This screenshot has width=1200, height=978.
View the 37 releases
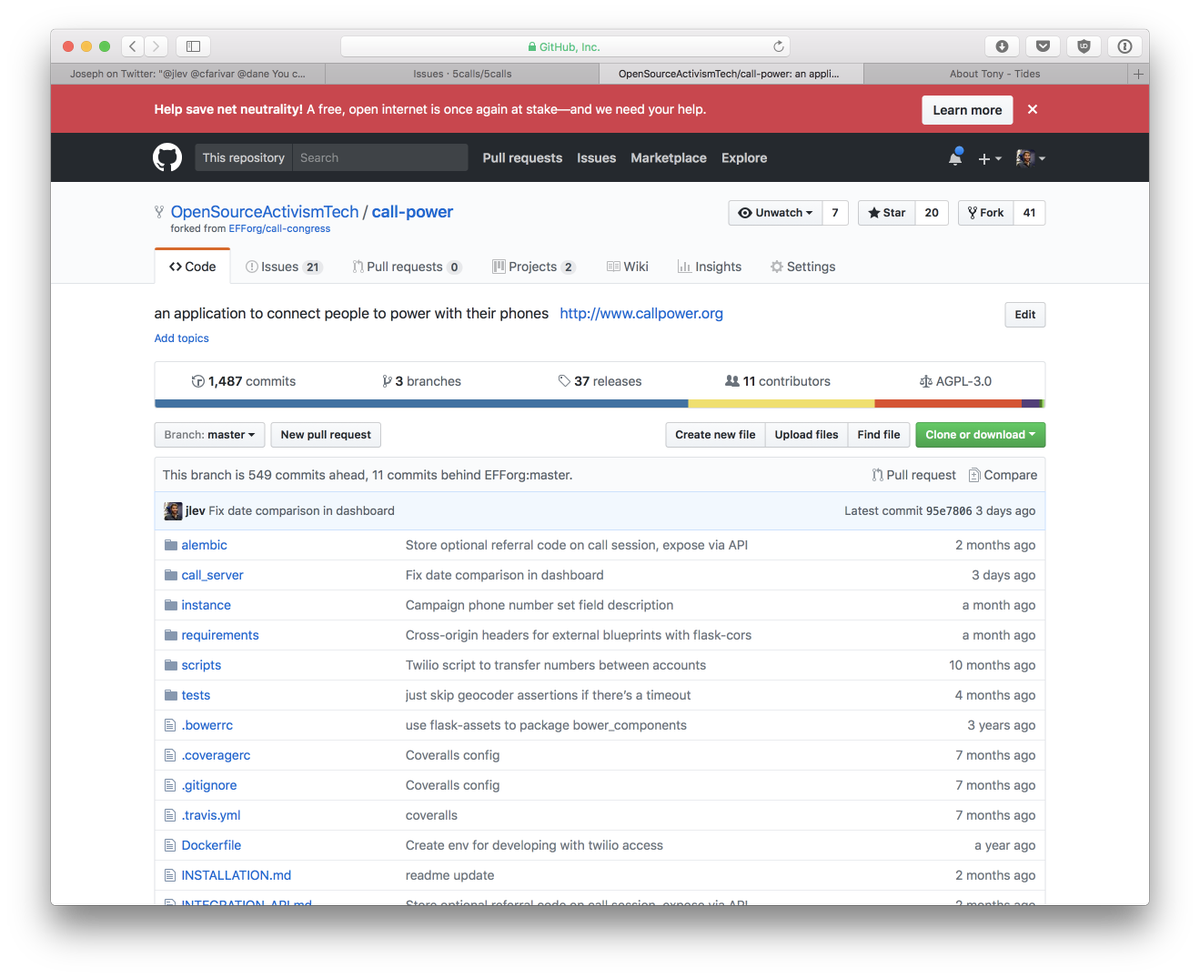[x=600, y=381]
